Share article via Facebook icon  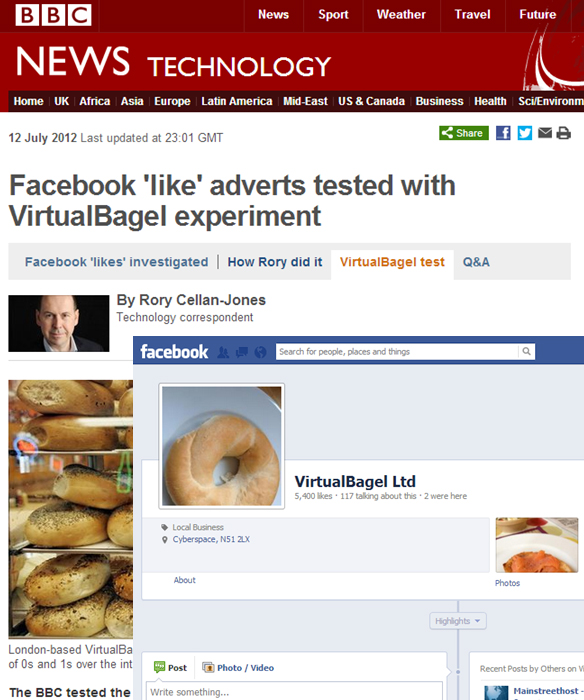click(x=503, y=133)
